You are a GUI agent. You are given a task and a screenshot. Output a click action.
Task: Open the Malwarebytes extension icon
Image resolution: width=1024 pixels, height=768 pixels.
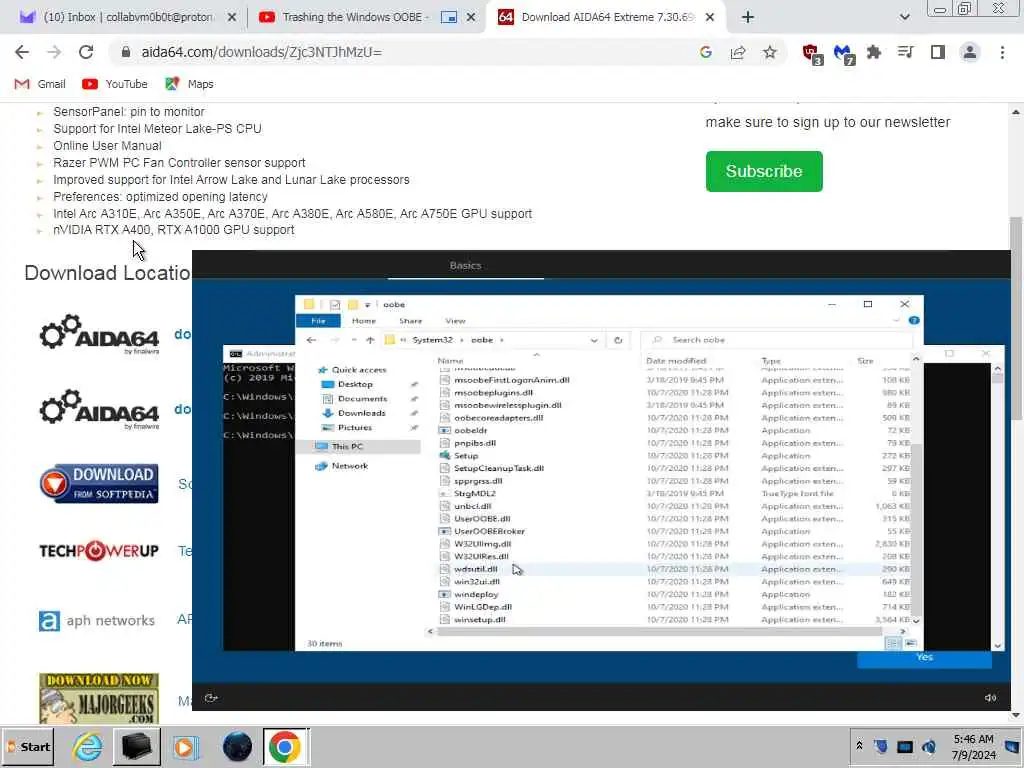(x=844, y=54)
